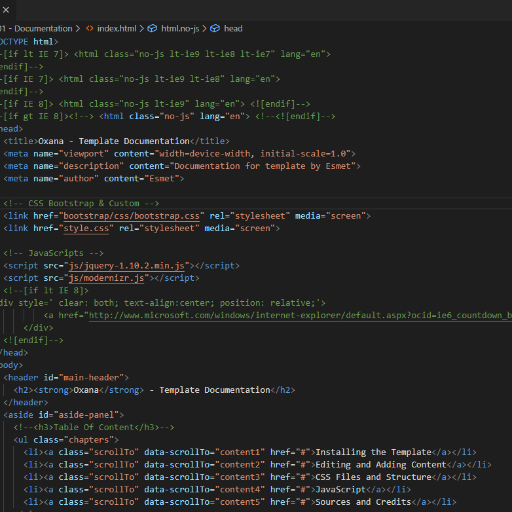512x512 pixels.
Task: Follow the bootstrap/css/bootstrap.css link
Action: tap(131, 216)
